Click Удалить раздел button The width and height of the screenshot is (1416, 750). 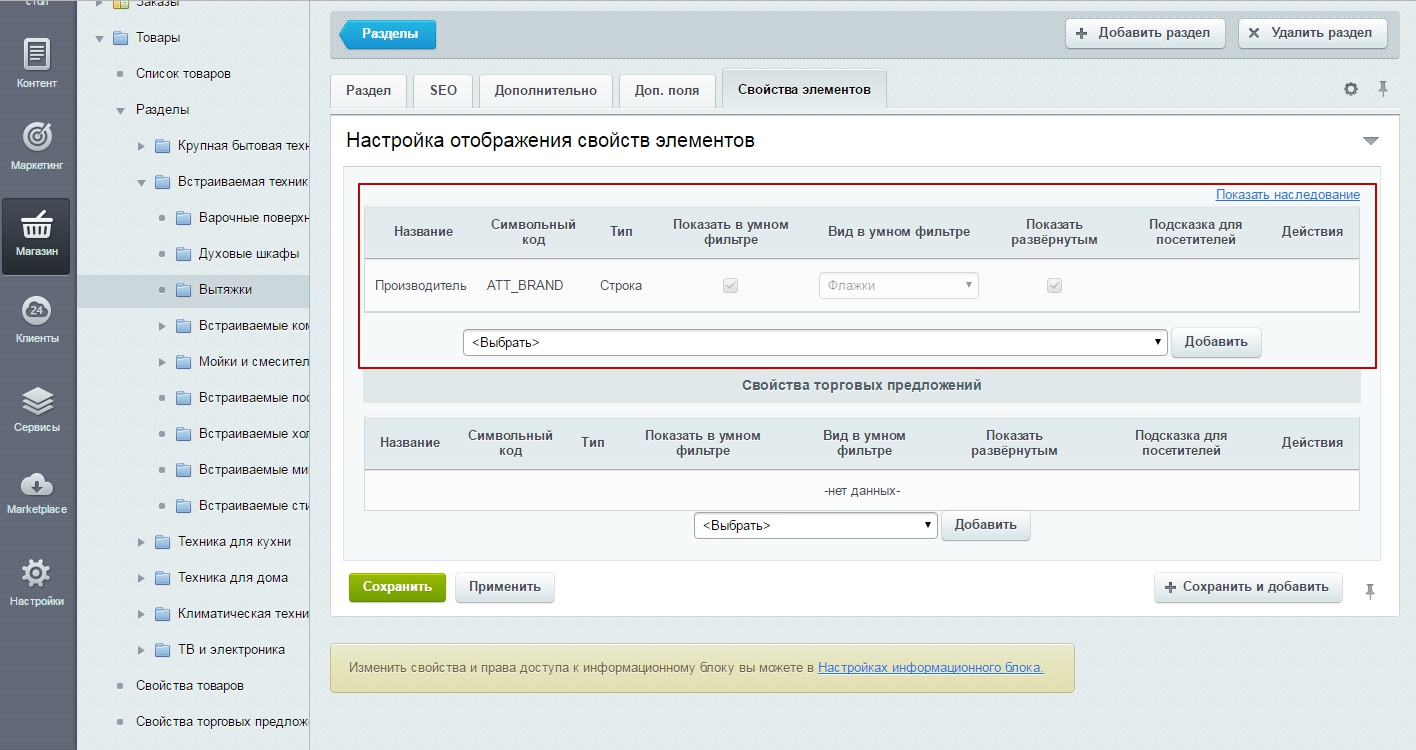(x=1312, y=33)
